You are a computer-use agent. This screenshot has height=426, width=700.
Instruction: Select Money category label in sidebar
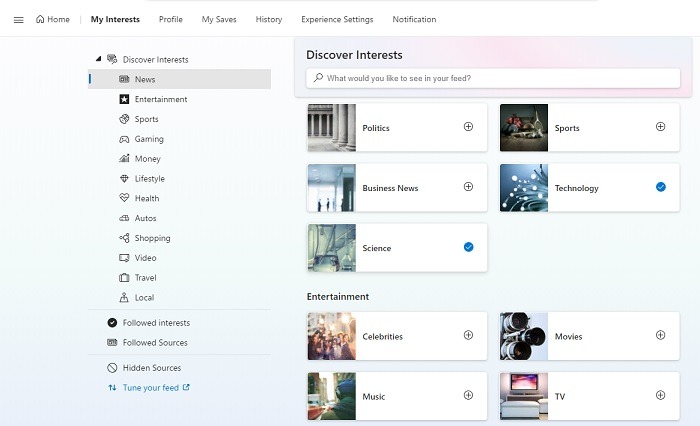pyautogui.click(x=147, y=159)
